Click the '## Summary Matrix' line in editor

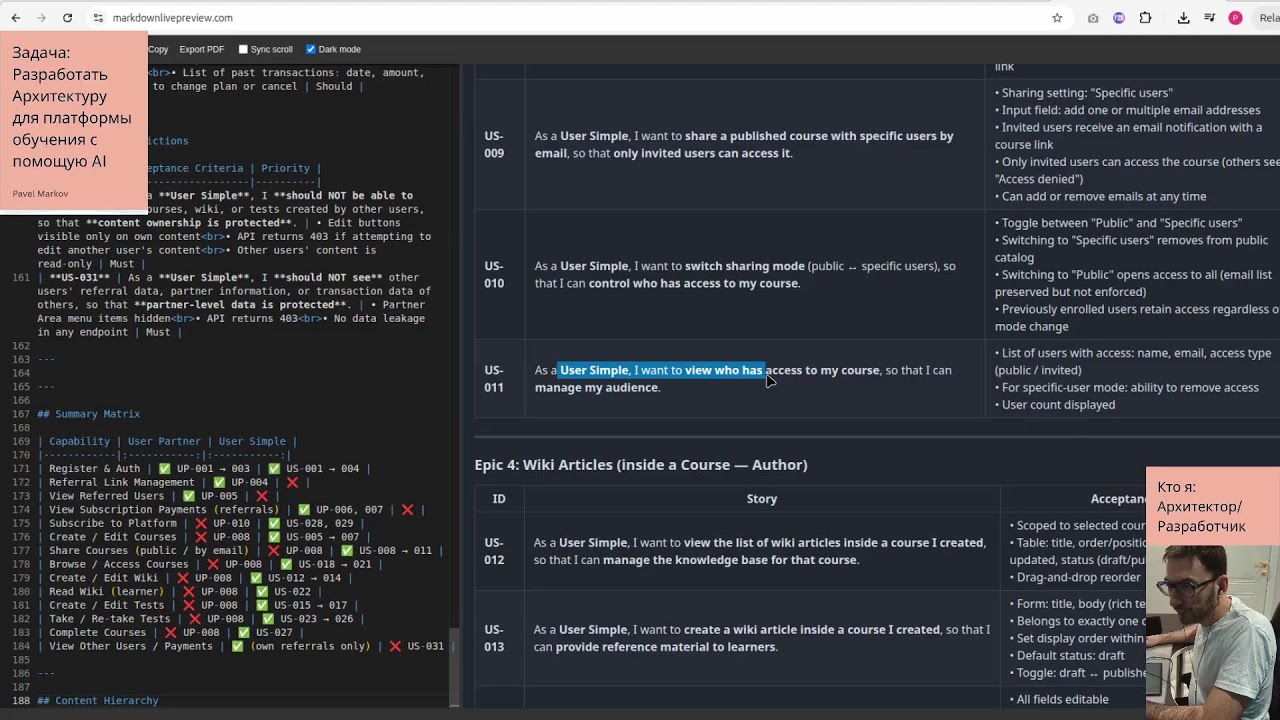tap(88, 414)
